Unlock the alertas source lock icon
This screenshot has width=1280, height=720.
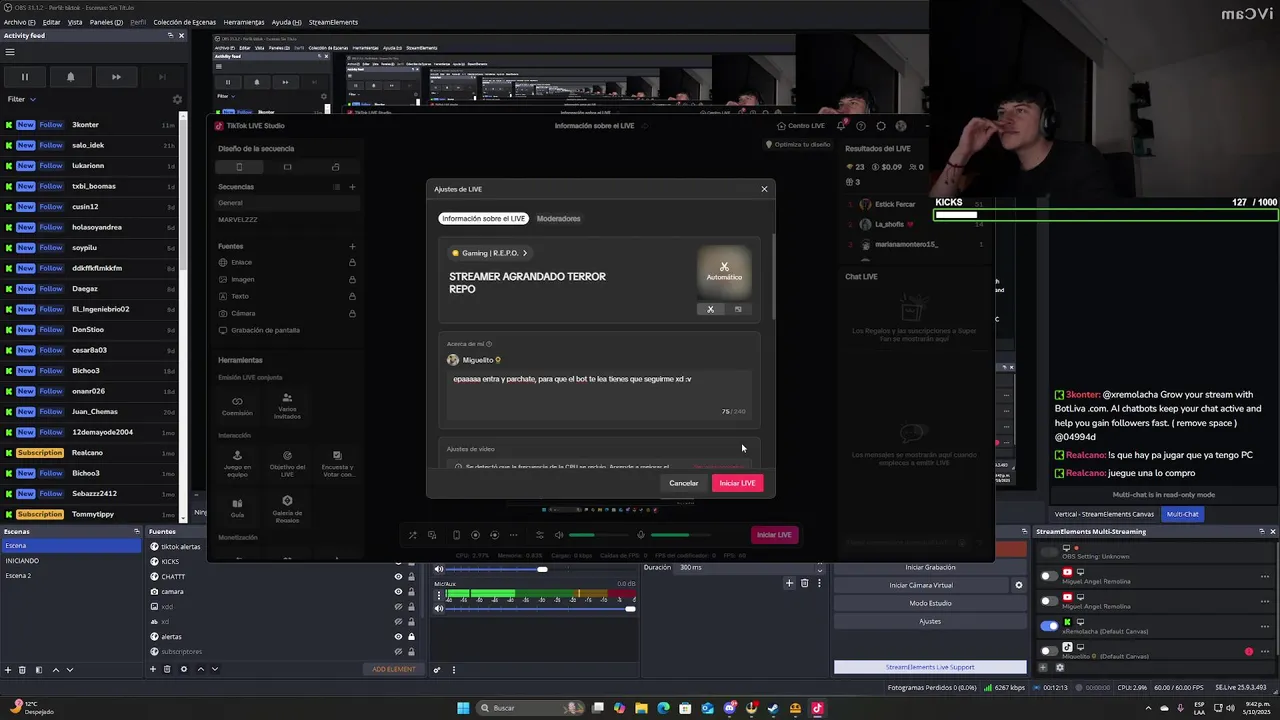411,636
